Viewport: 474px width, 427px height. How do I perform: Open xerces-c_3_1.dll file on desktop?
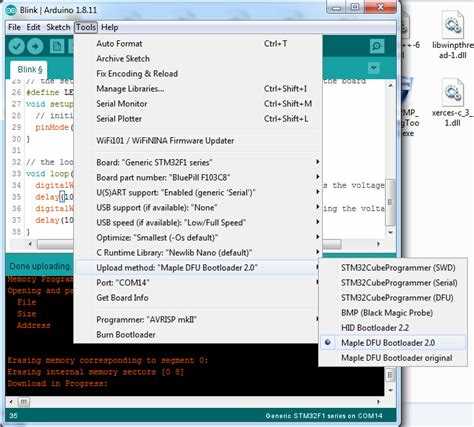coord(453,103)
